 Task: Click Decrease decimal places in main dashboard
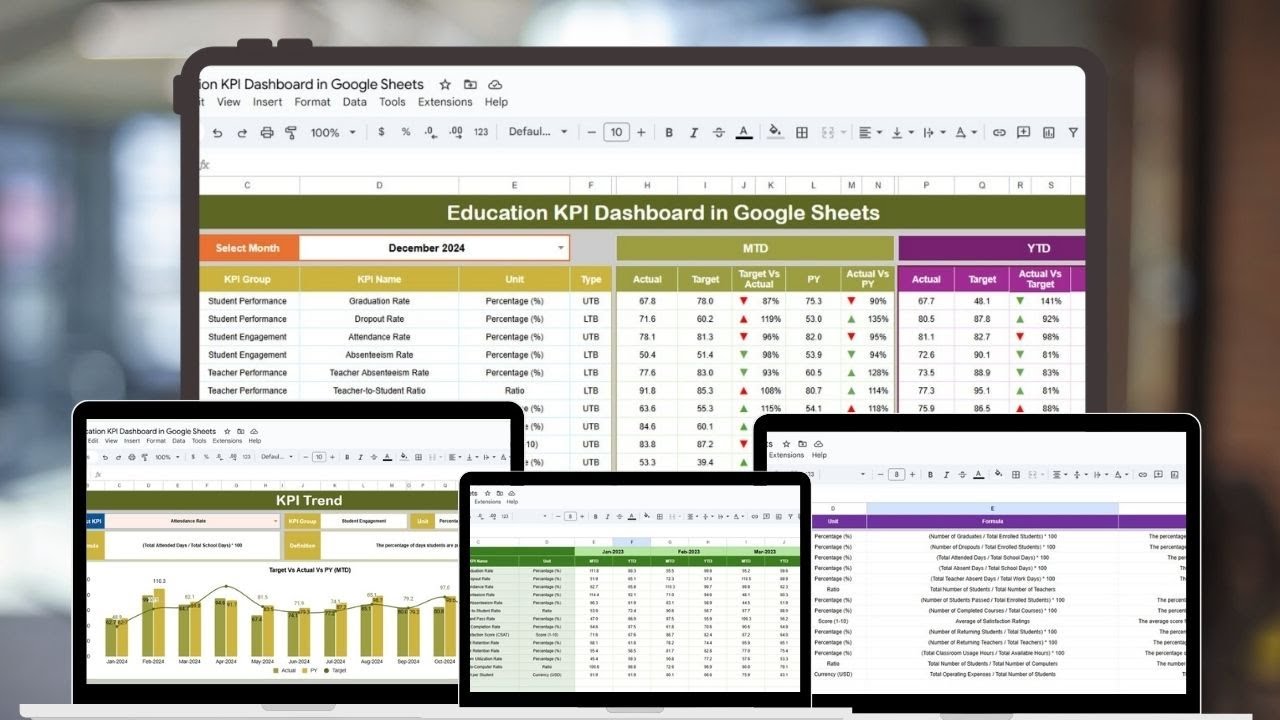430,132
